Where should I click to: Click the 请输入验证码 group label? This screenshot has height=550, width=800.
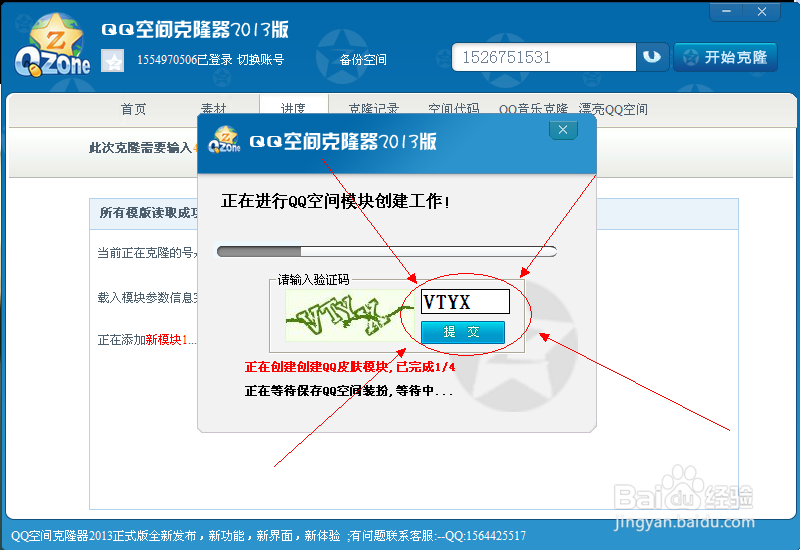click(313, 280)
